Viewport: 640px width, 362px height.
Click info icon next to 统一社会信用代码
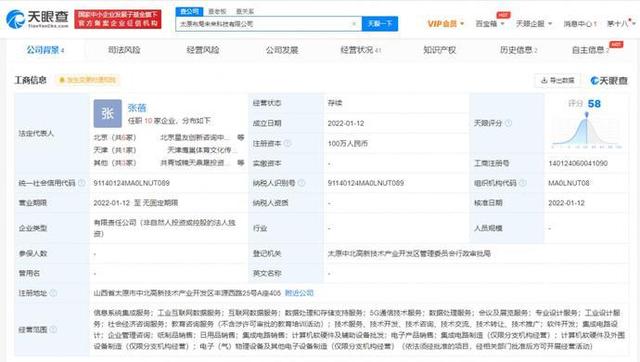[82, 183]
